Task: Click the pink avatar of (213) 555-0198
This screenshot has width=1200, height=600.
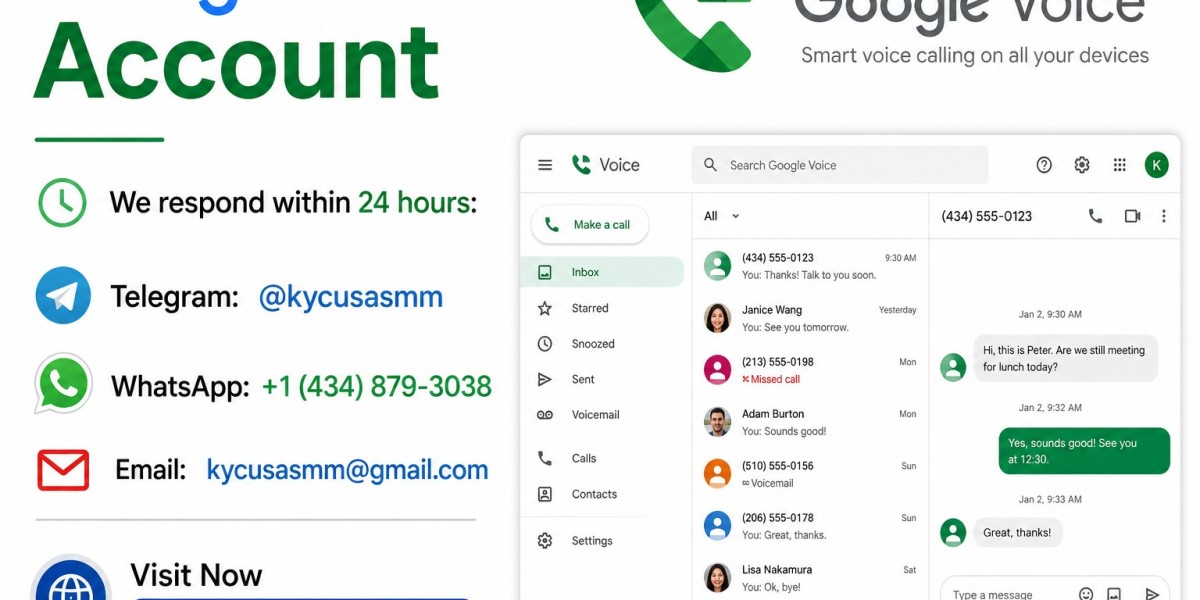Action: tap(717, 370)
